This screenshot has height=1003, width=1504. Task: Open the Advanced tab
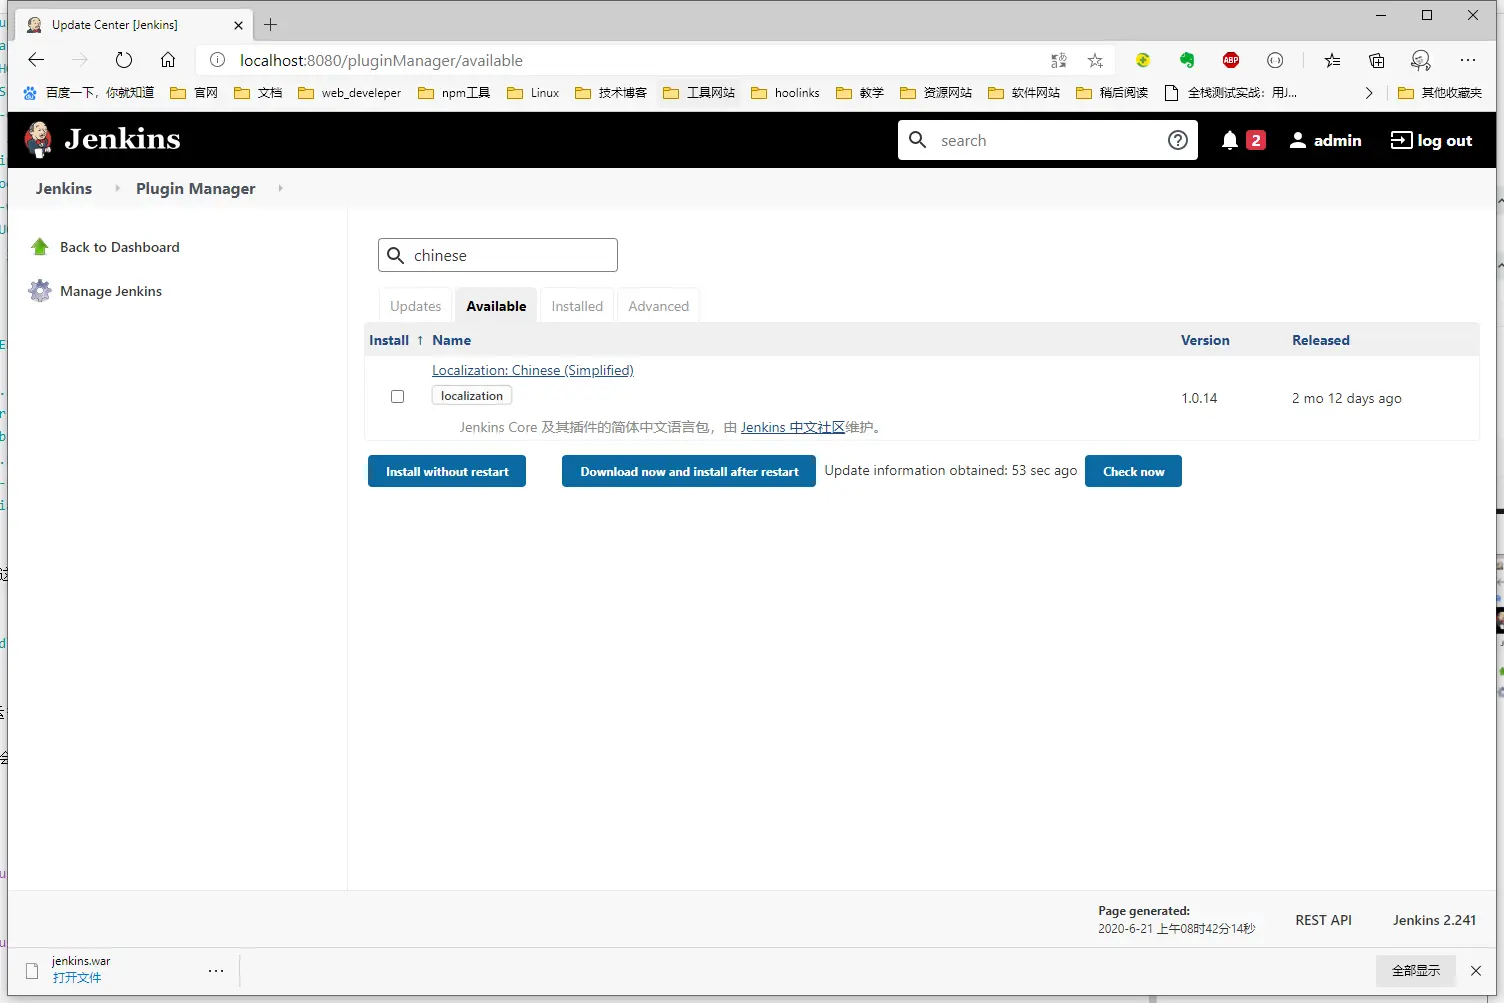point(658,306)
